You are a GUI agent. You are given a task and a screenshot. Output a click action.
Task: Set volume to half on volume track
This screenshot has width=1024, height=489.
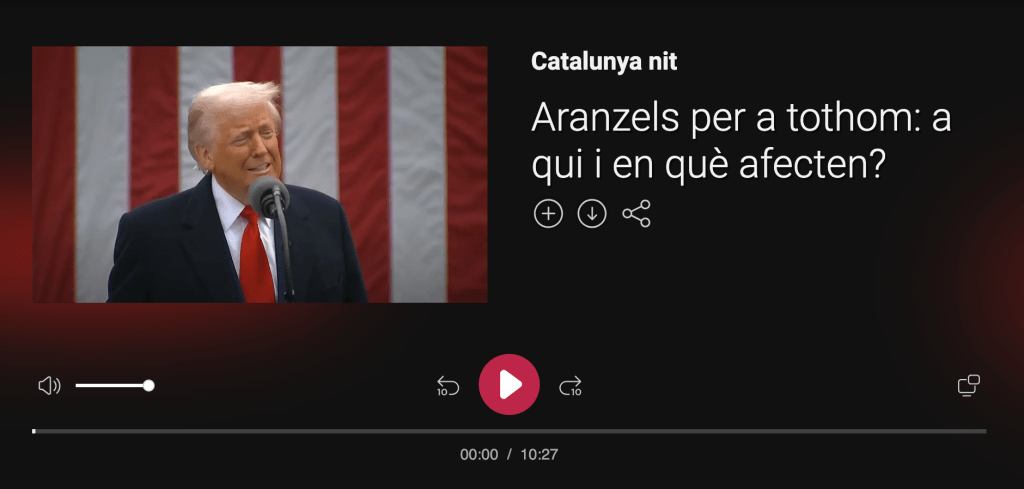pos(112,385)
